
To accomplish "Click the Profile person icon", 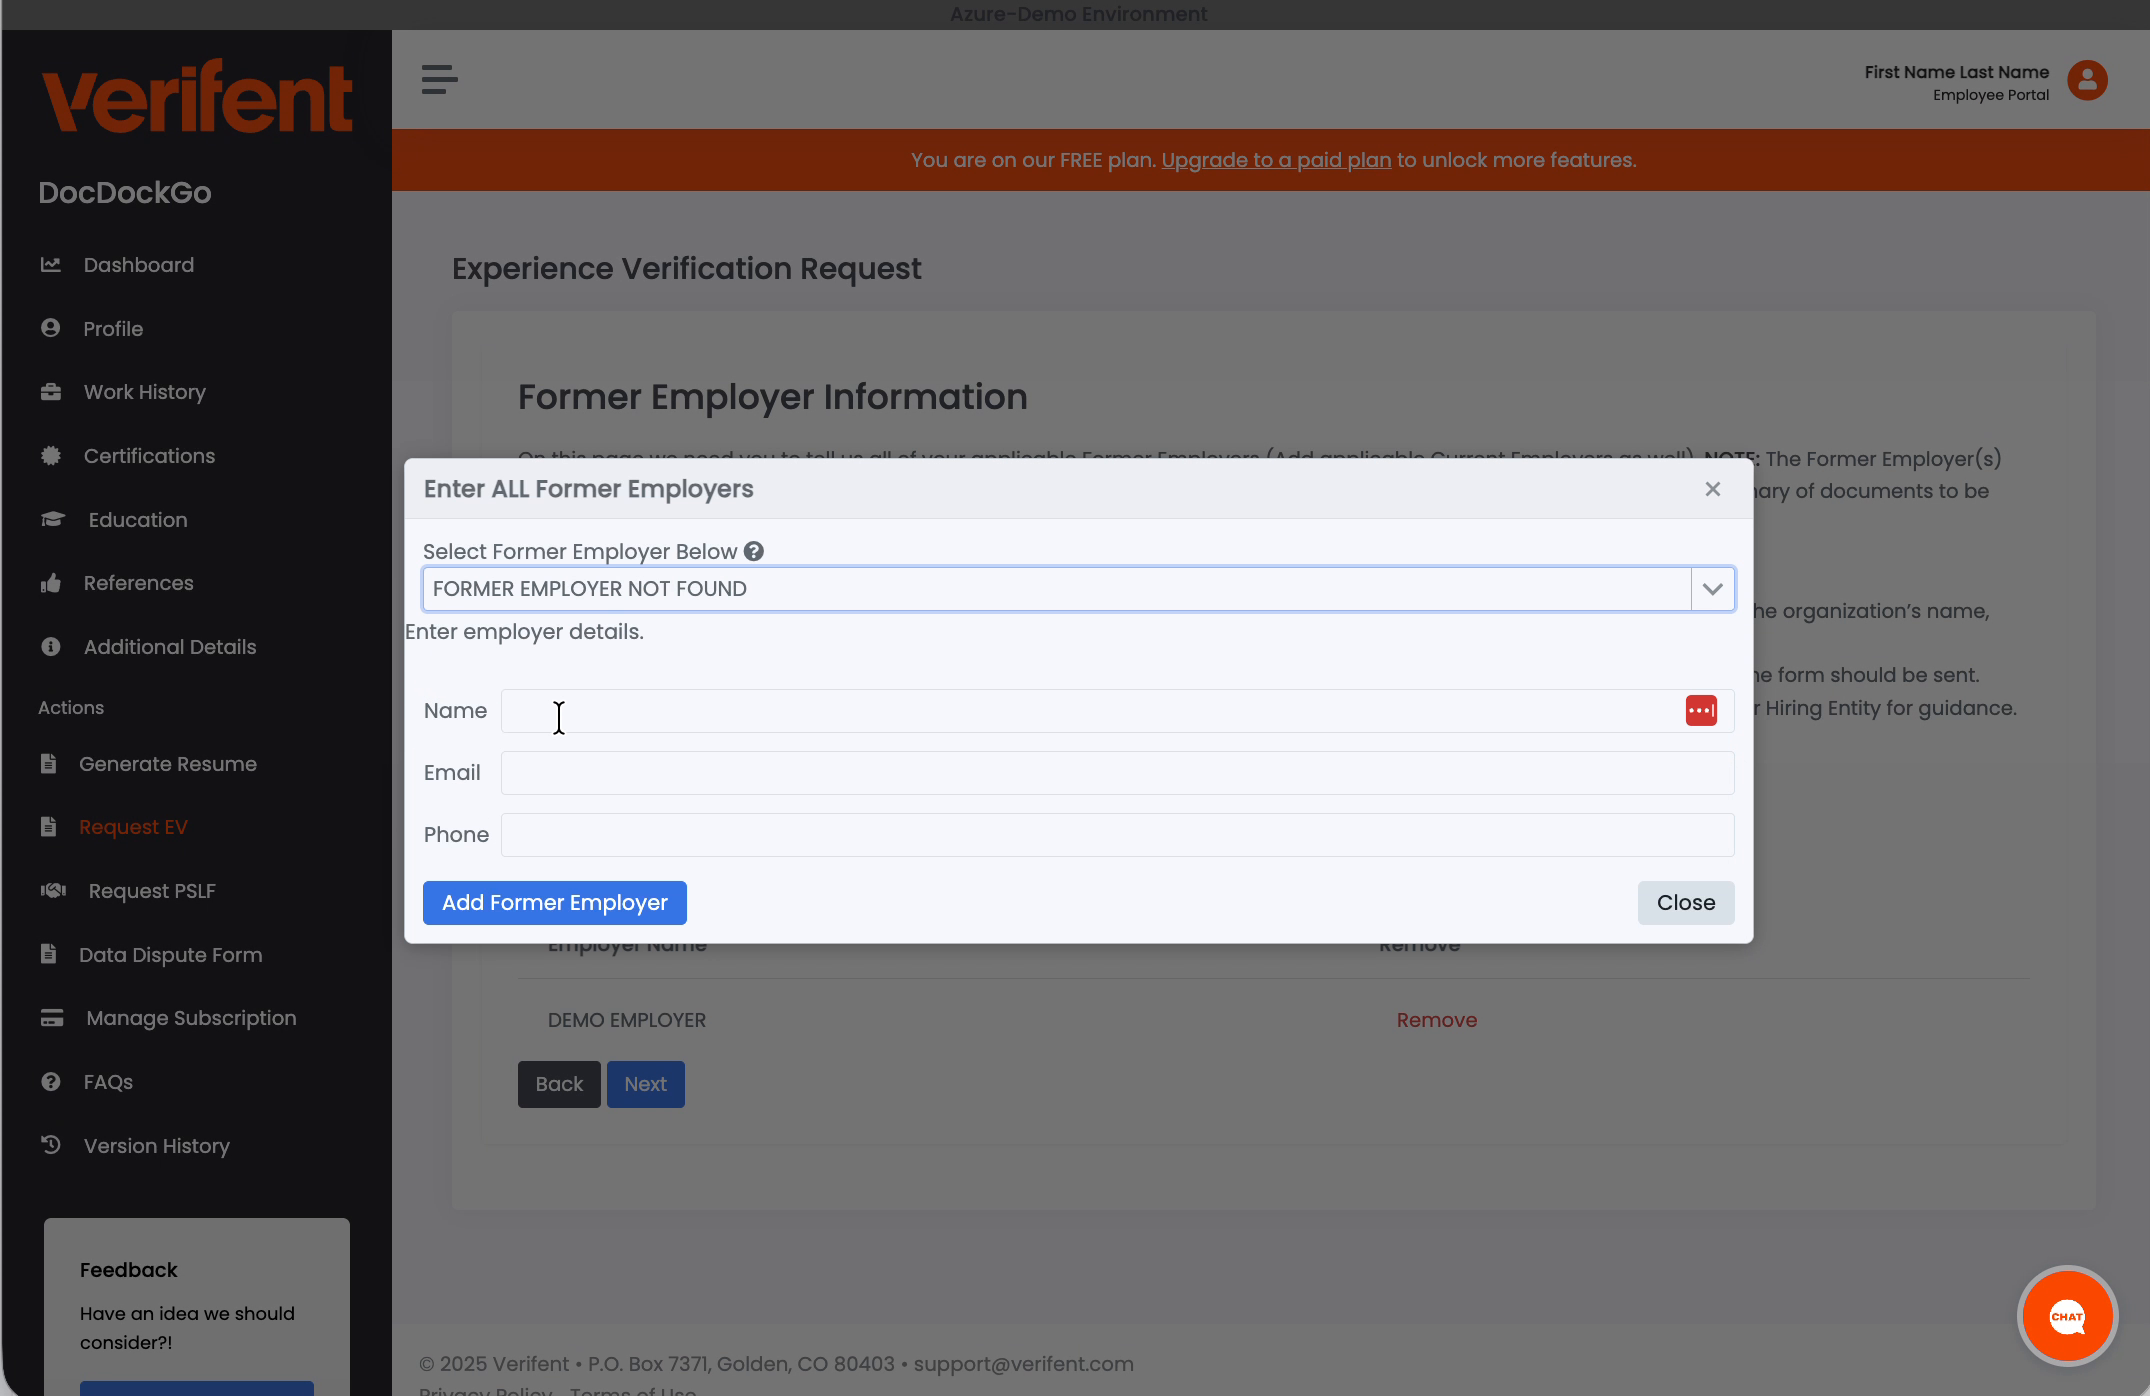I will pyautogui.click(x=52, y=328).
